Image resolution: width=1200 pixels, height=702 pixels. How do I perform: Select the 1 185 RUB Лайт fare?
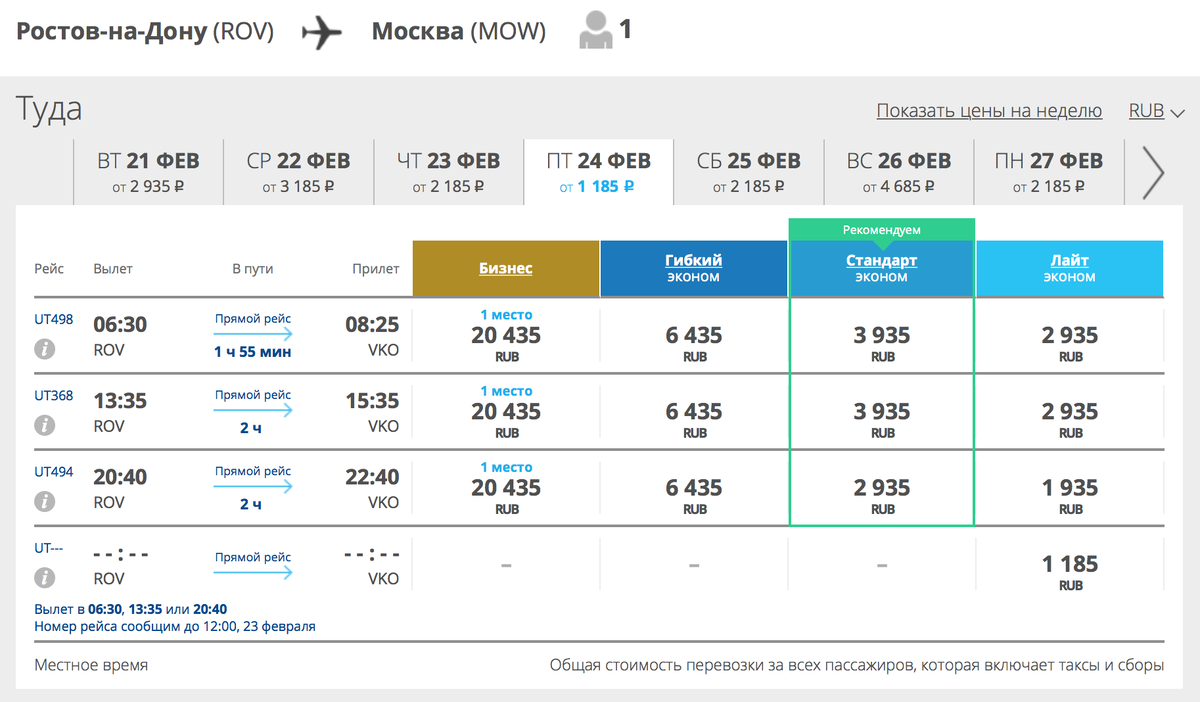[1070, 572]
